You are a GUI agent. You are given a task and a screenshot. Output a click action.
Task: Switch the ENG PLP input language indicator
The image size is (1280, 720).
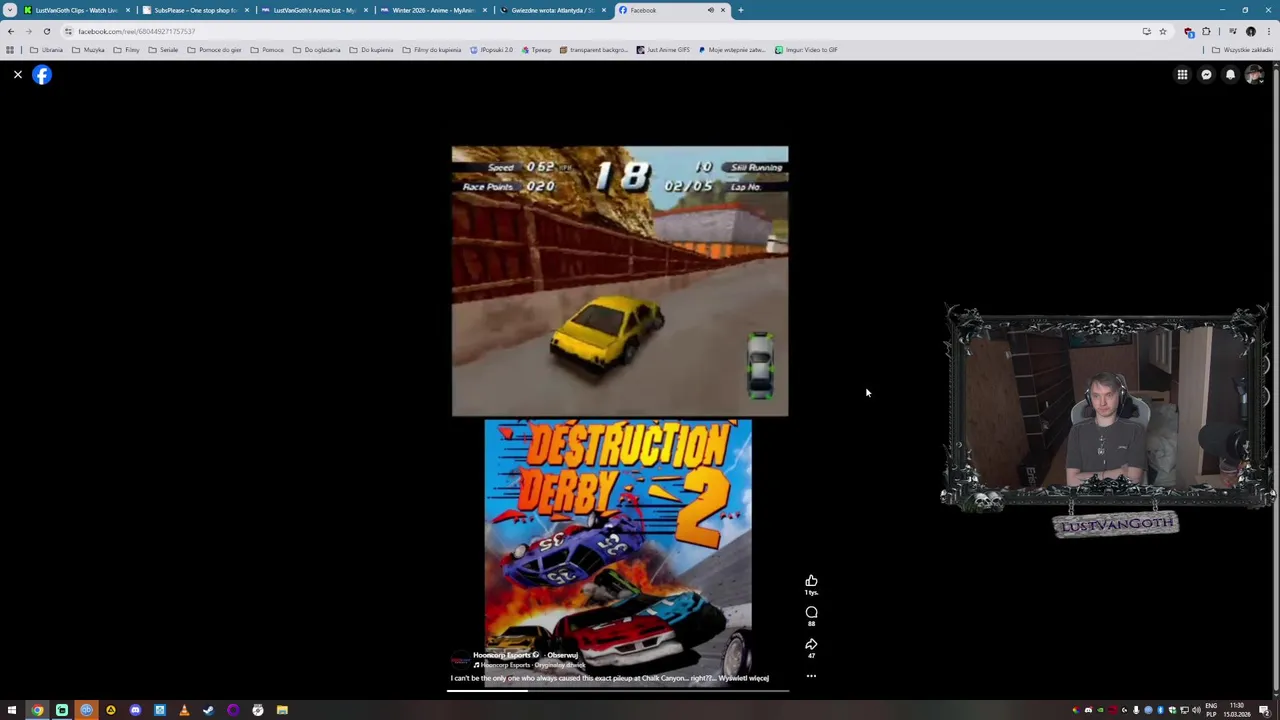[x=1212, y=710]
